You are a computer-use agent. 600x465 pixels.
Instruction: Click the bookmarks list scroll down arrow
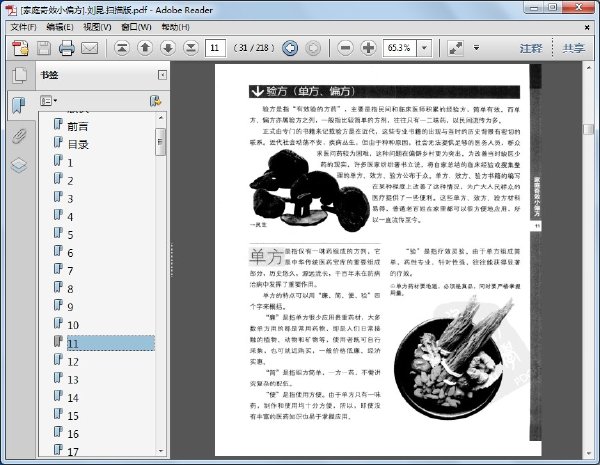point(161,451)
